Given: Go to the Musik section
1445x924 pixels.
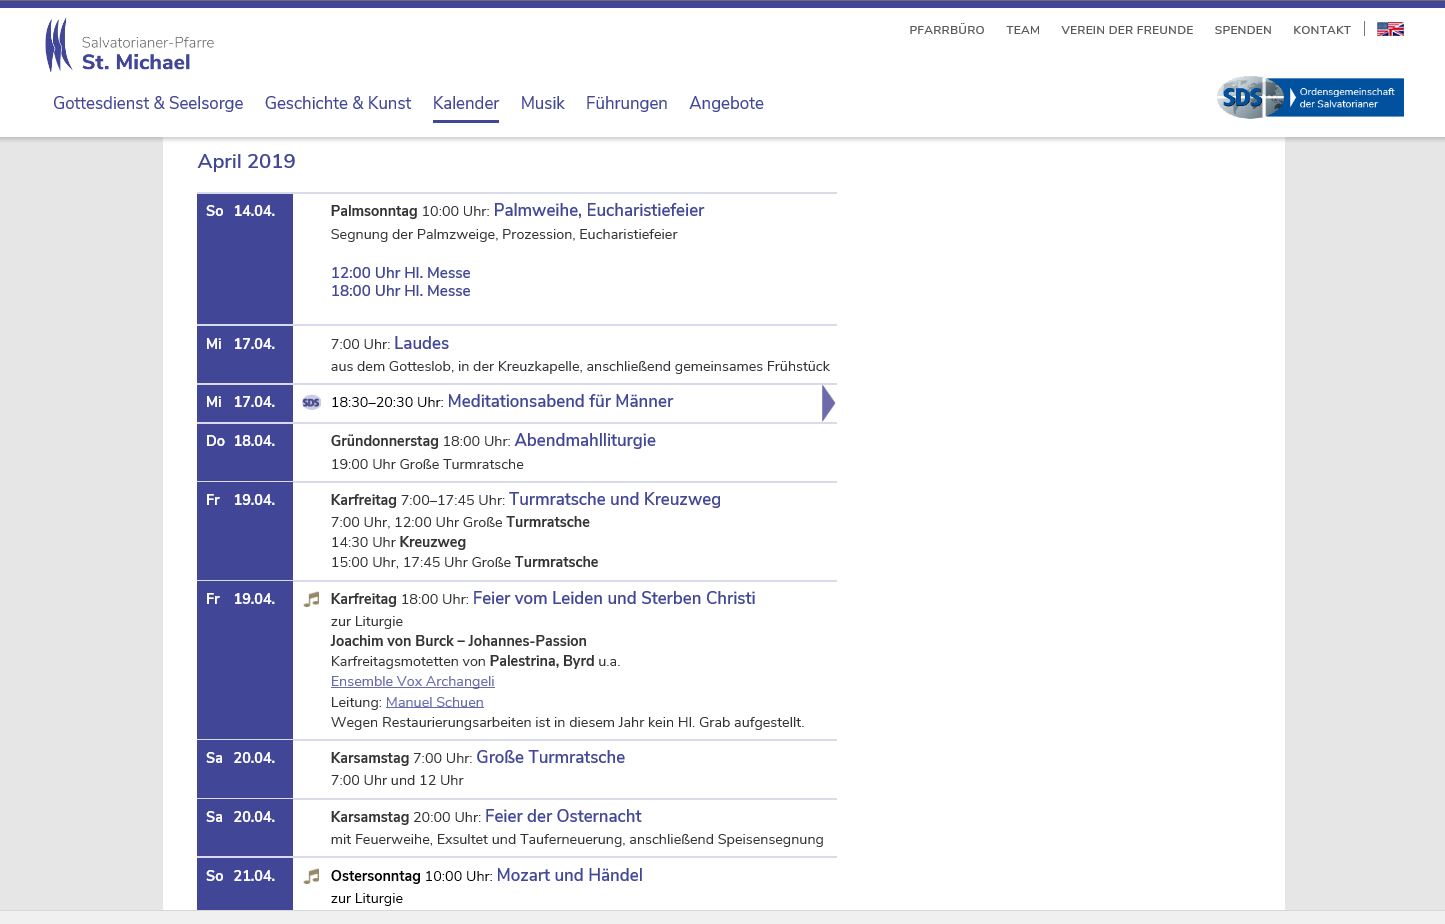Looking at the screenshot, I should tap(542, 103).
